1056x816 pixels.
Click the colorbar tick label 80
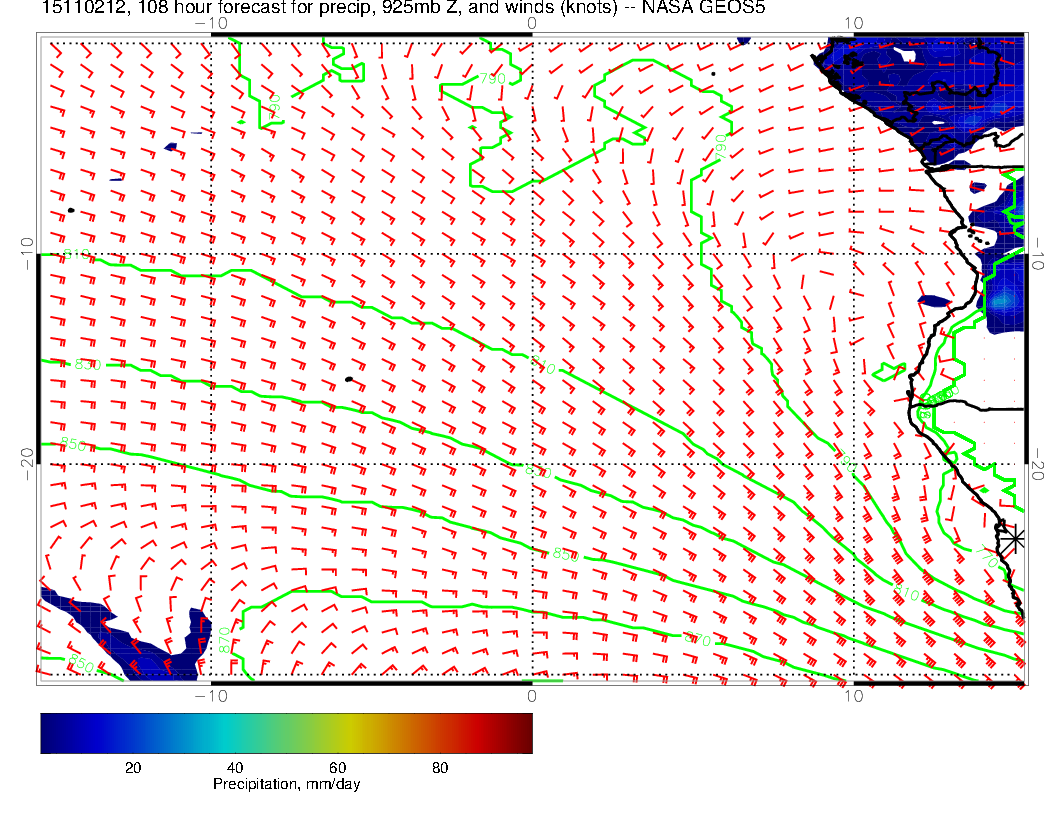point(439,767)
